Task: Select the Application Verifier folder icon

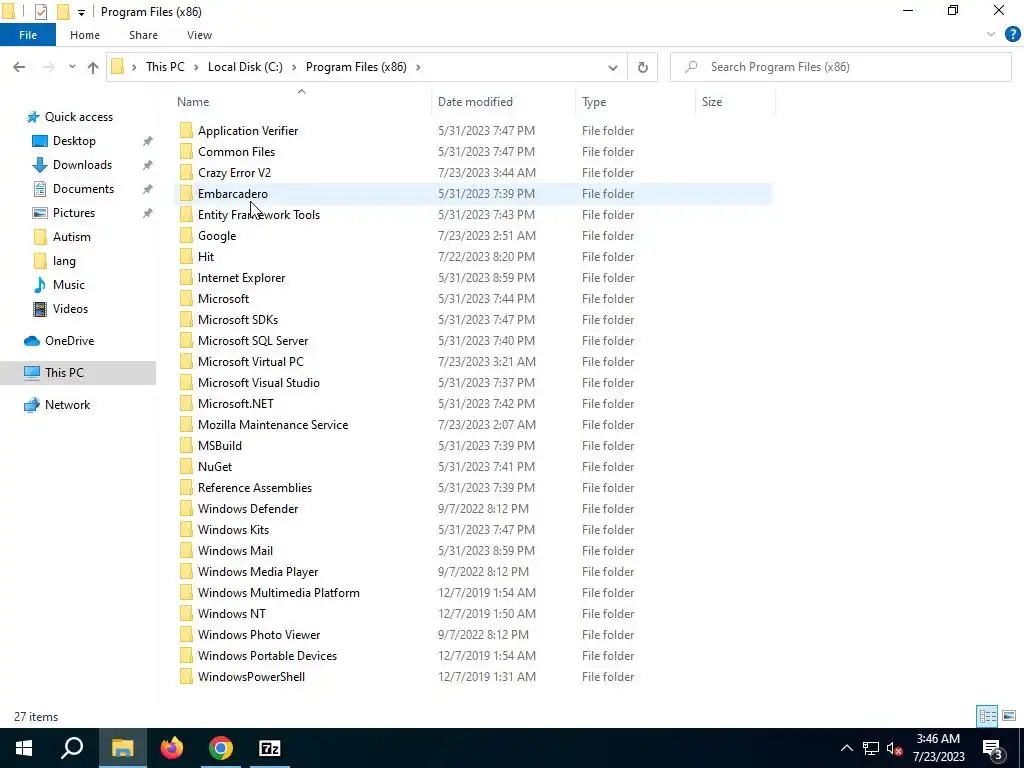Action: [186, 131]
